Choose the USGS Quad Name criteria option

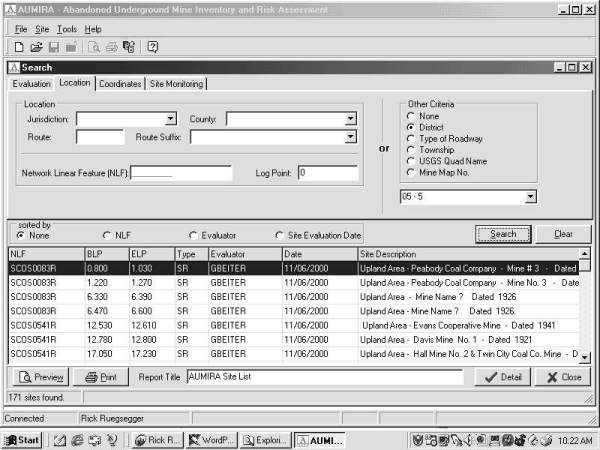[411, 160]
